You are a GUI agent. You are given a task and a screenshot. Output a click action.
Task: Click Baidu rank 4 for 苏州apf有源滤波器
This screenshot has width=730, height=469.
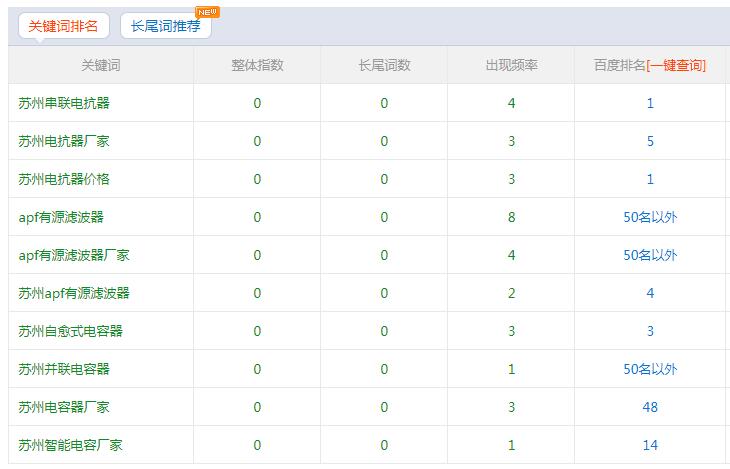coord(650,293)
